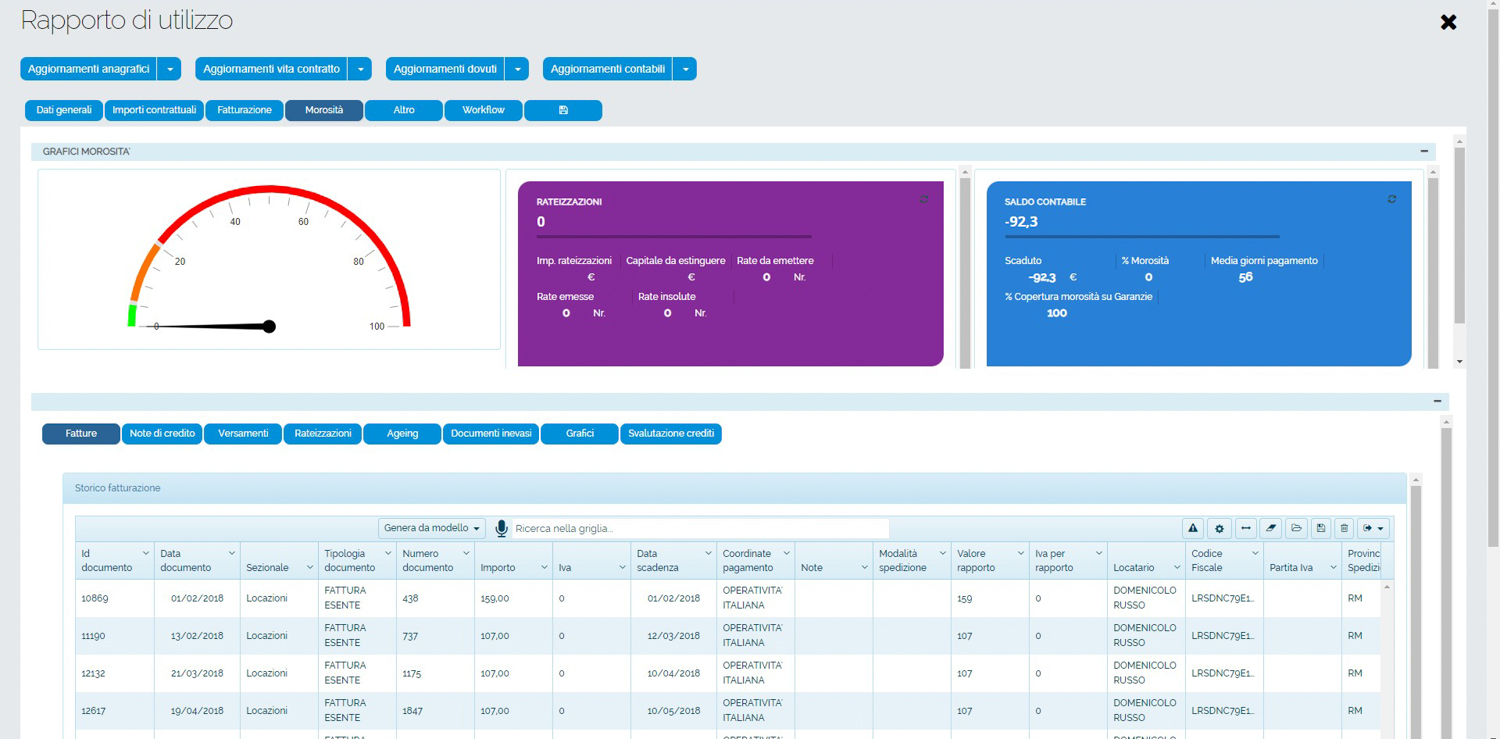The height and width of the screenshot is (739, 1500).
Task: Collapse the Grafici Morosità panel
Action: 1424,151
